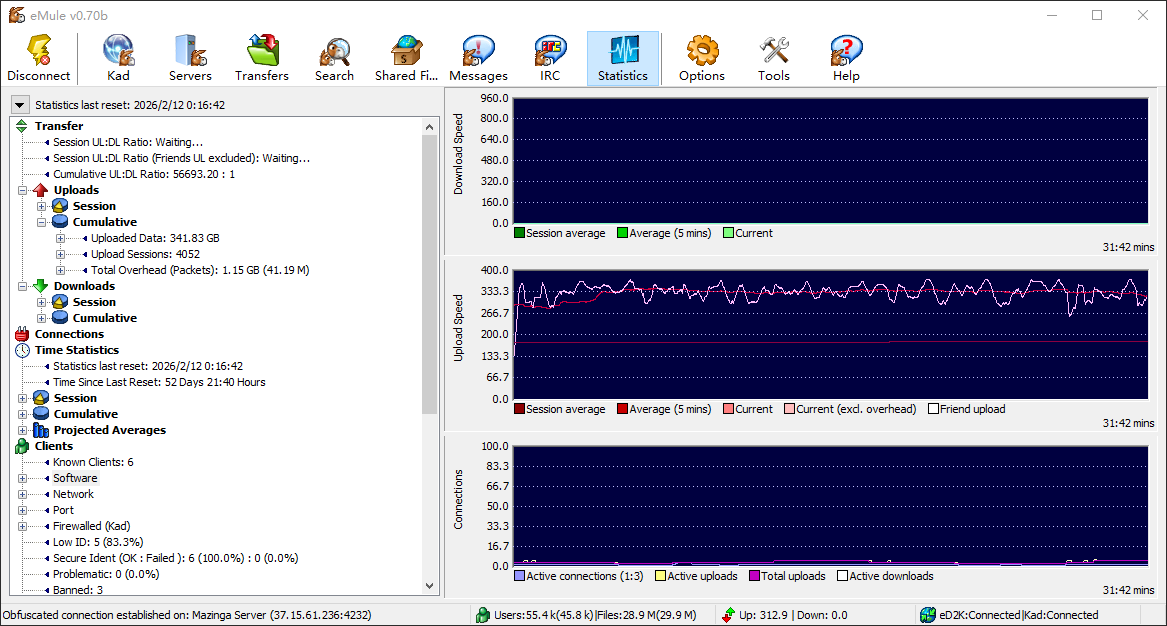Open the Messages window
The height and width of the screenshot is (626, 1167).
click(478, 58)
